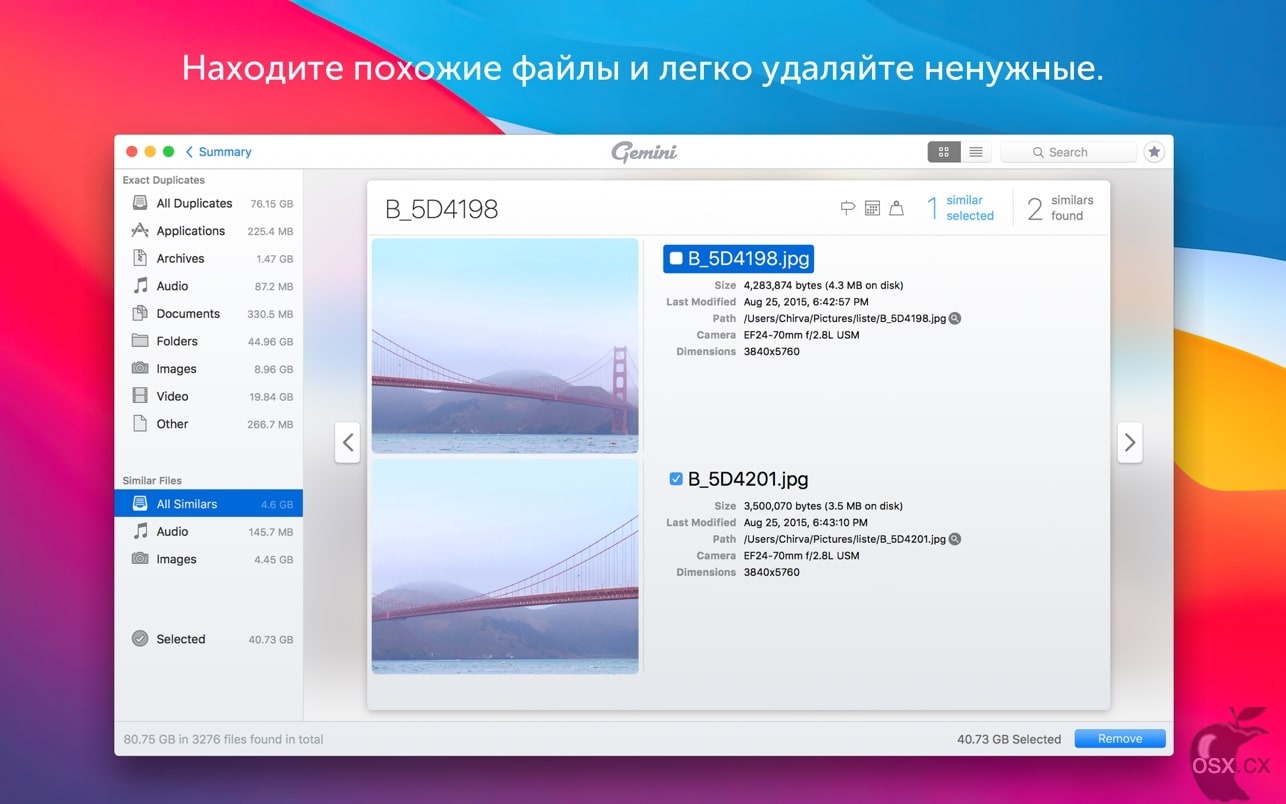Click the Remove button
The width and height of the screenshot is (1286, 804).
click(1120, 739)
